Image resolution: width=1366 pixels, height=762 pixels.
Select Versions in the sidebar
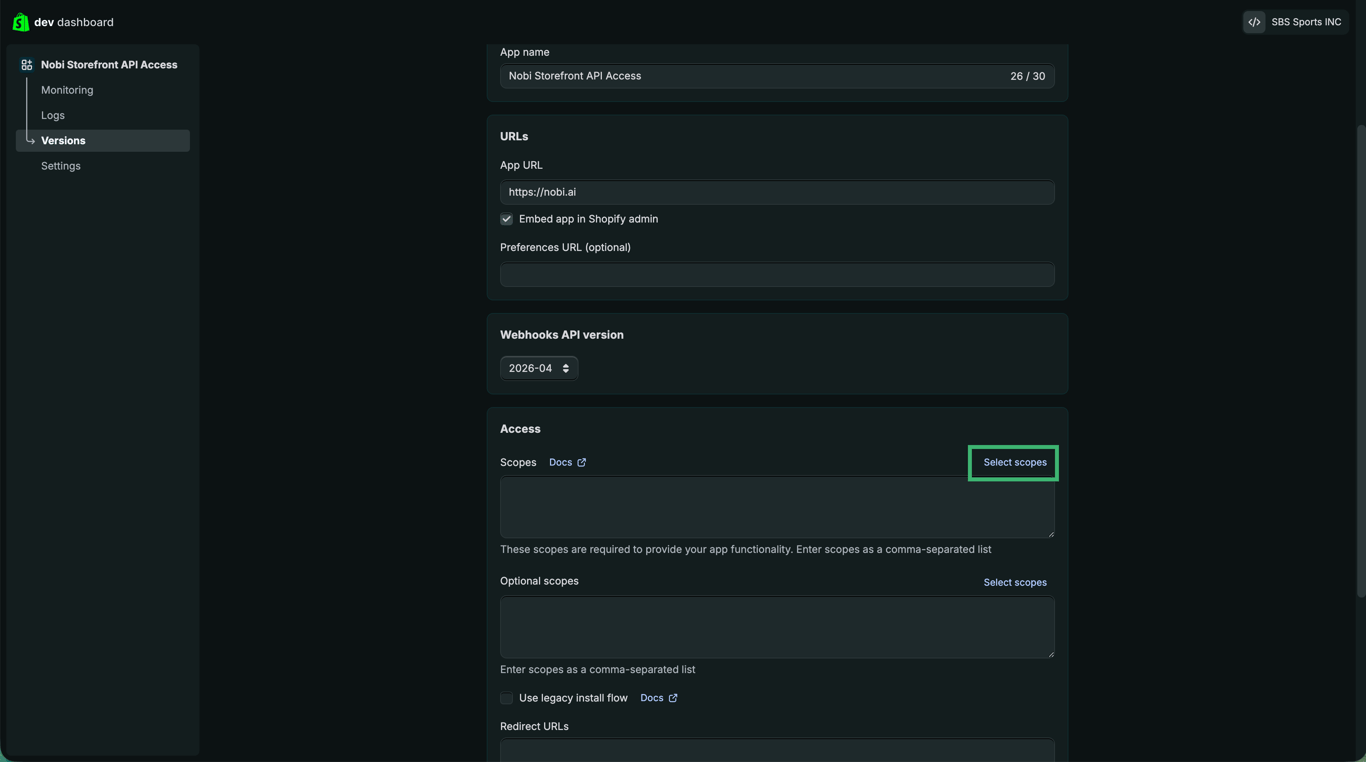[103, 141]
